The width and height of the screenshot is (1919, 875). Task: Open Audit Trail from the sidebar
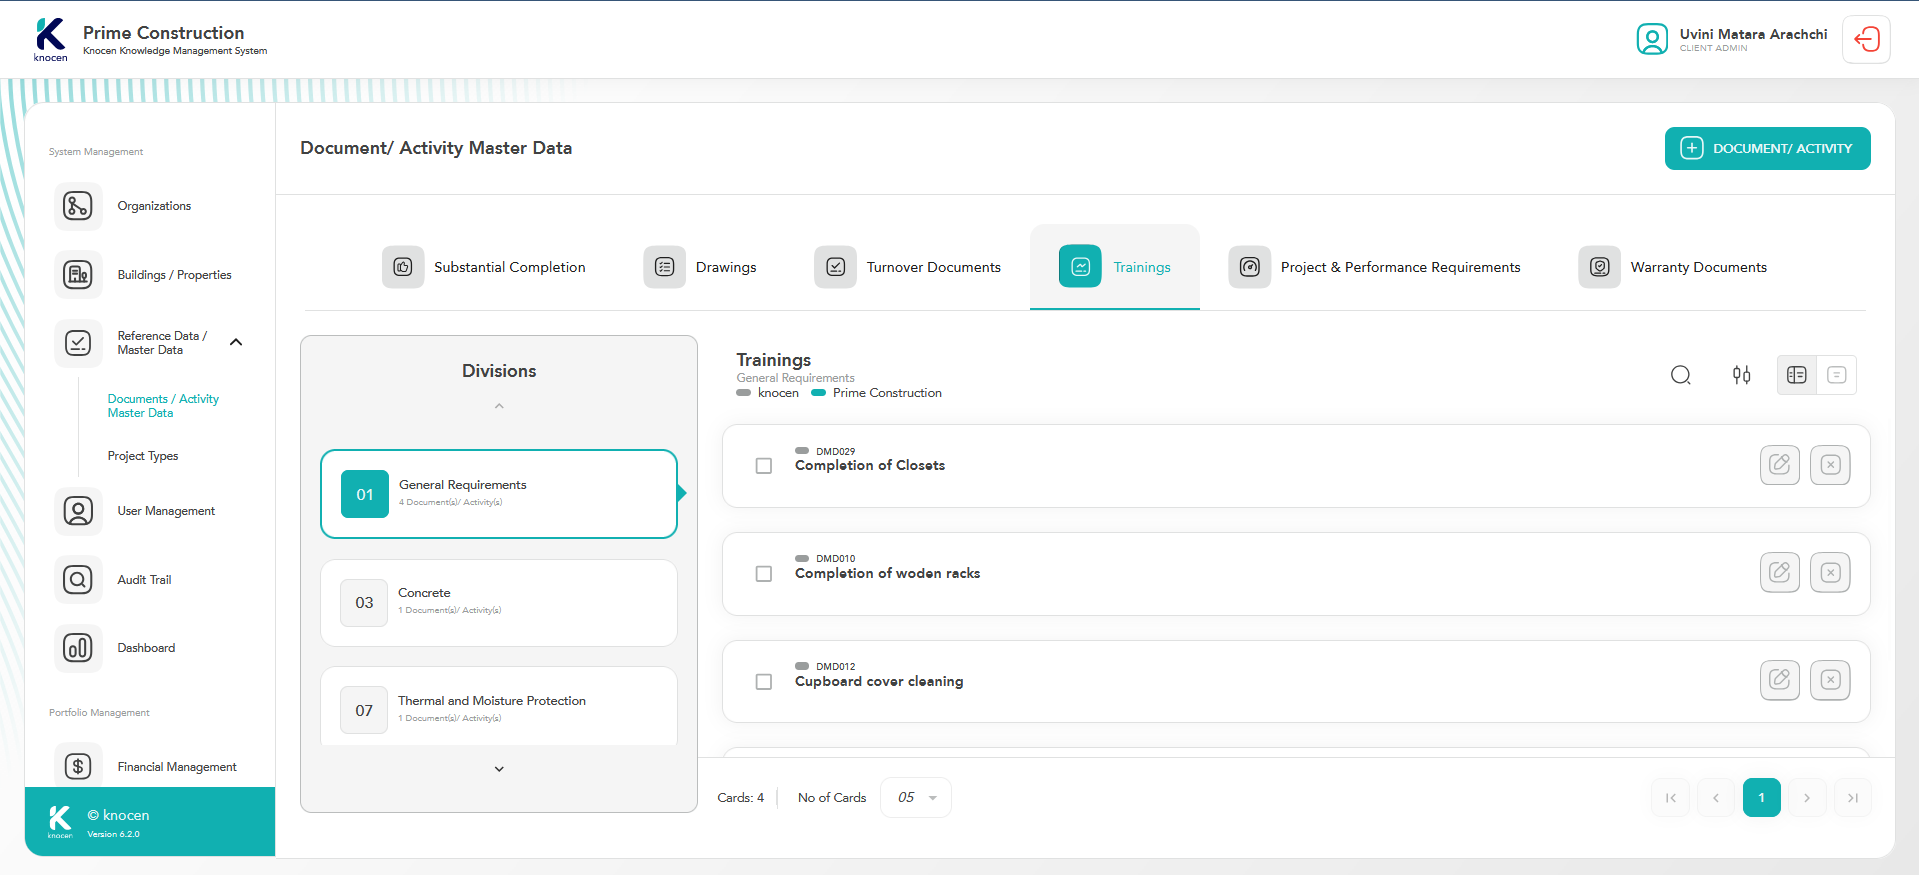(144, 580)
